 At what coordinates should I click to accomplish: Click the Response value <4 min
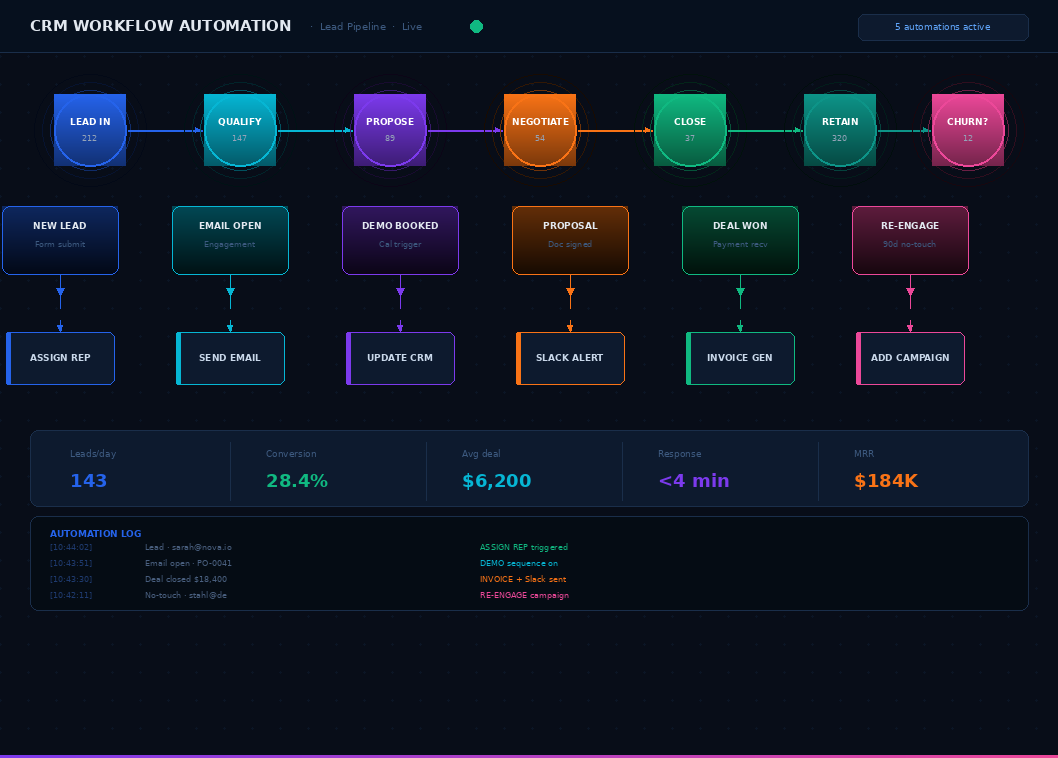coord(694,481)
